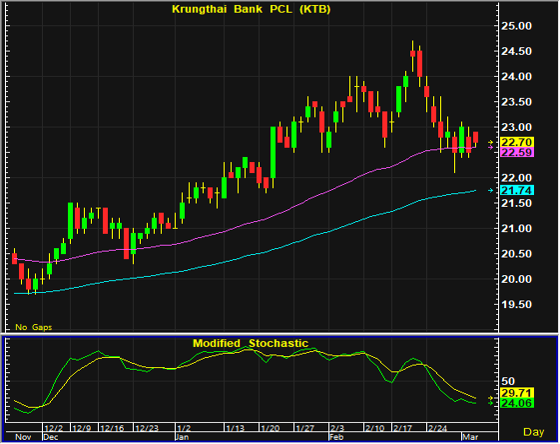Click the 23.50 price axis label
560x444 pixels.
click(x=516, y=102)
